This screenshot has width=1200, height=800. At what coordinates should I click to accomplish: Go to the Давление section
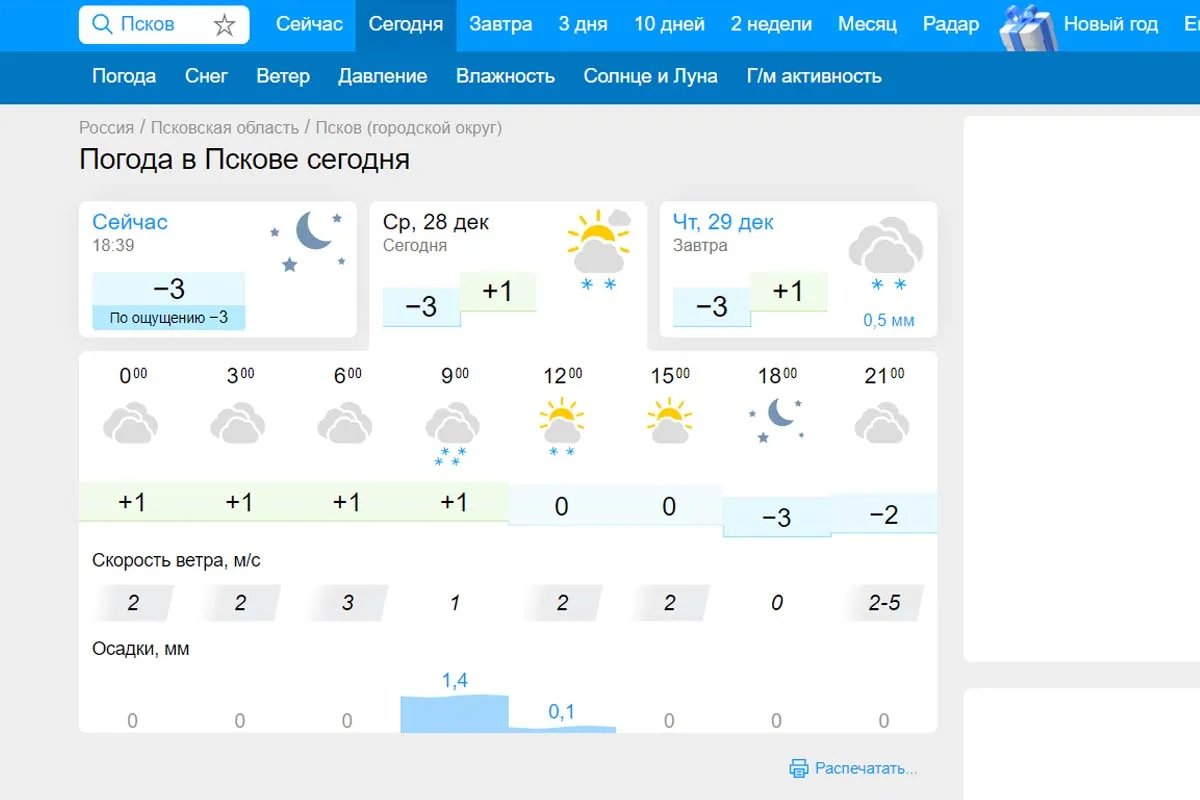pyautogui.click(x=382, y=76)
